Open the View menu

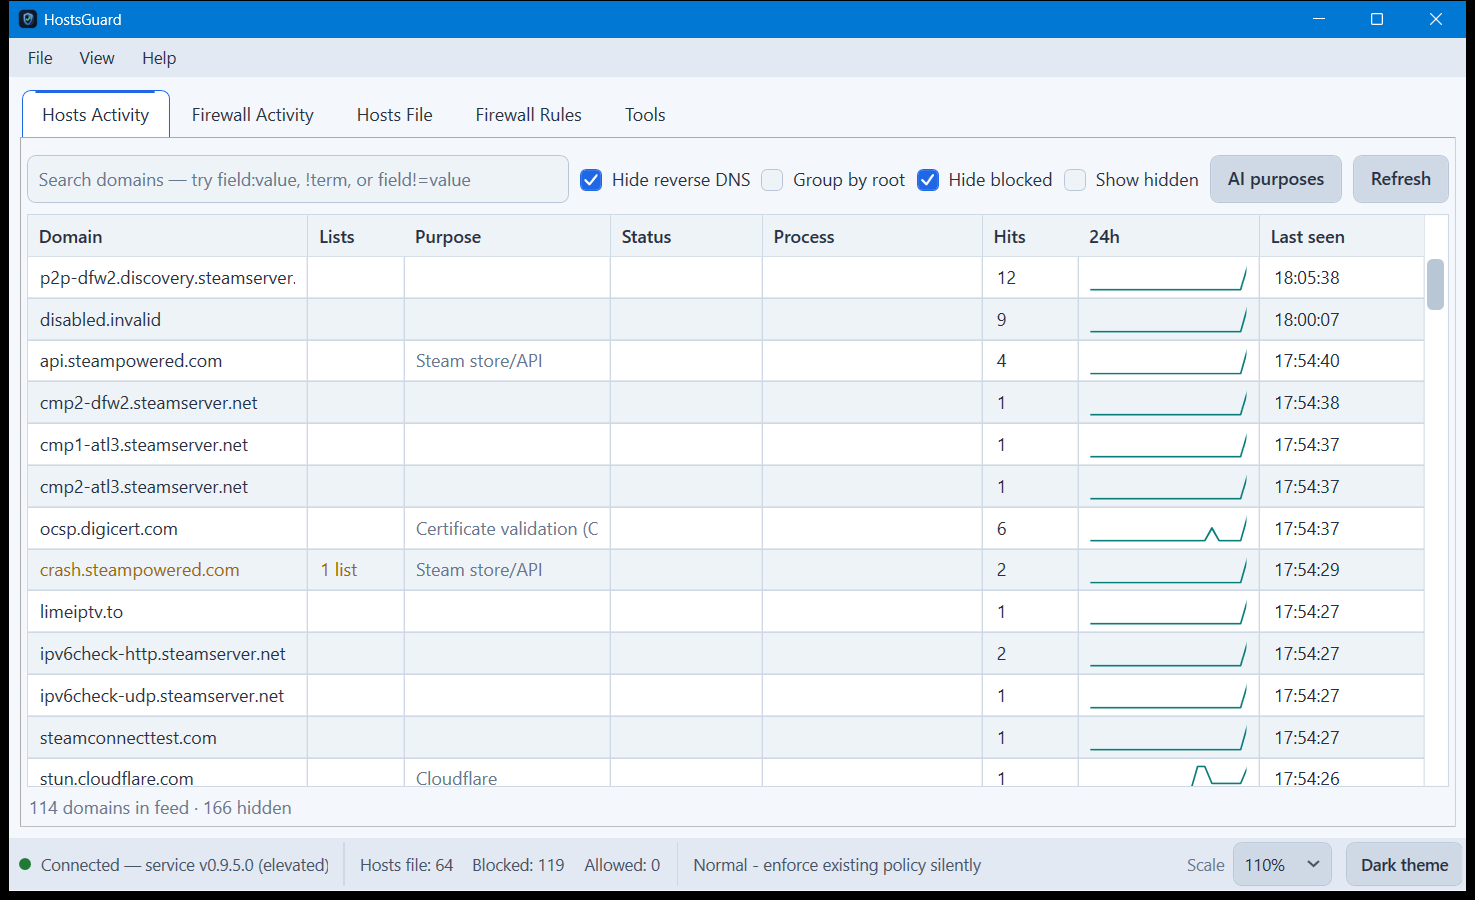[x=97, y=58]
